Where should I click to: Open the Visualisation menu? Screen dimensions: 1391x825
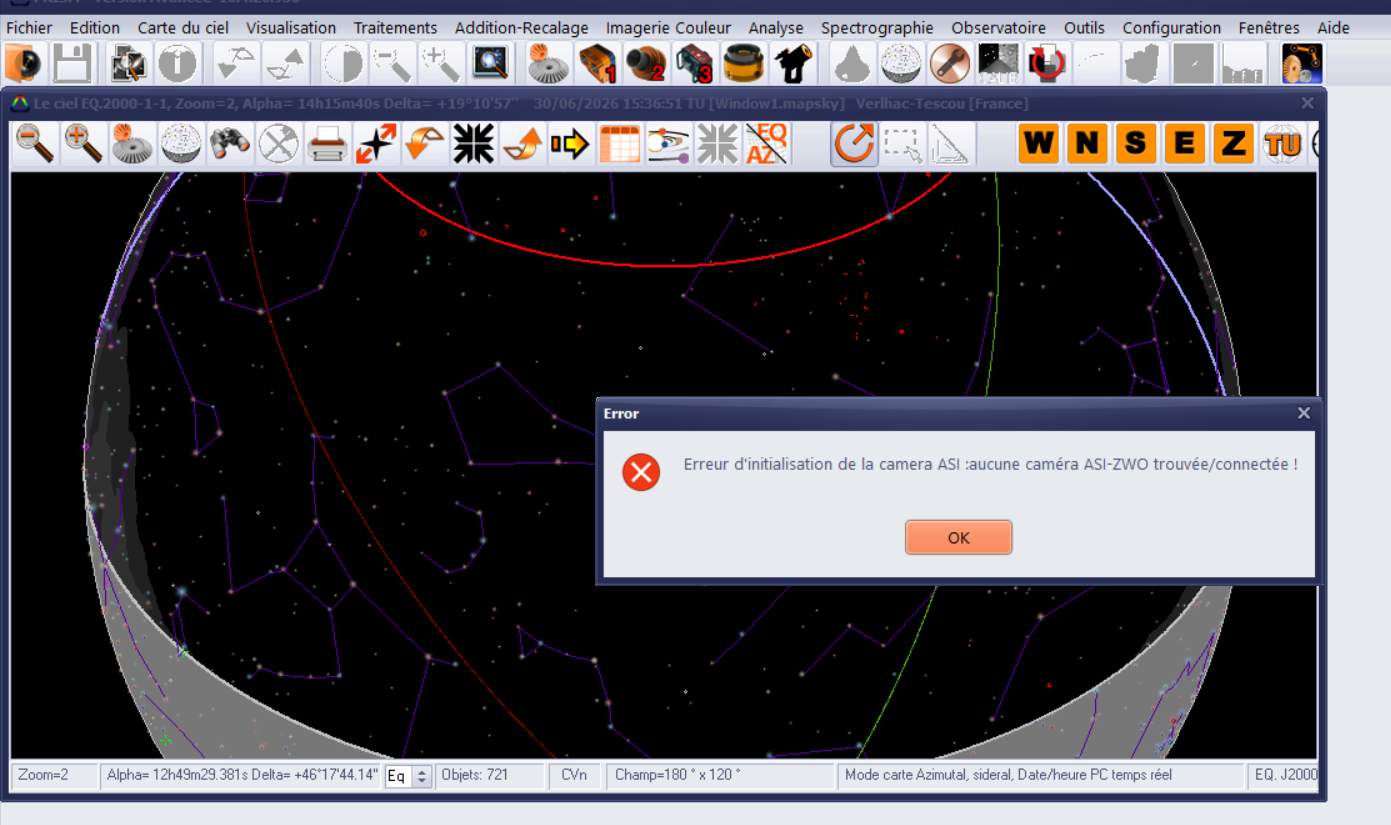point(291,28)
